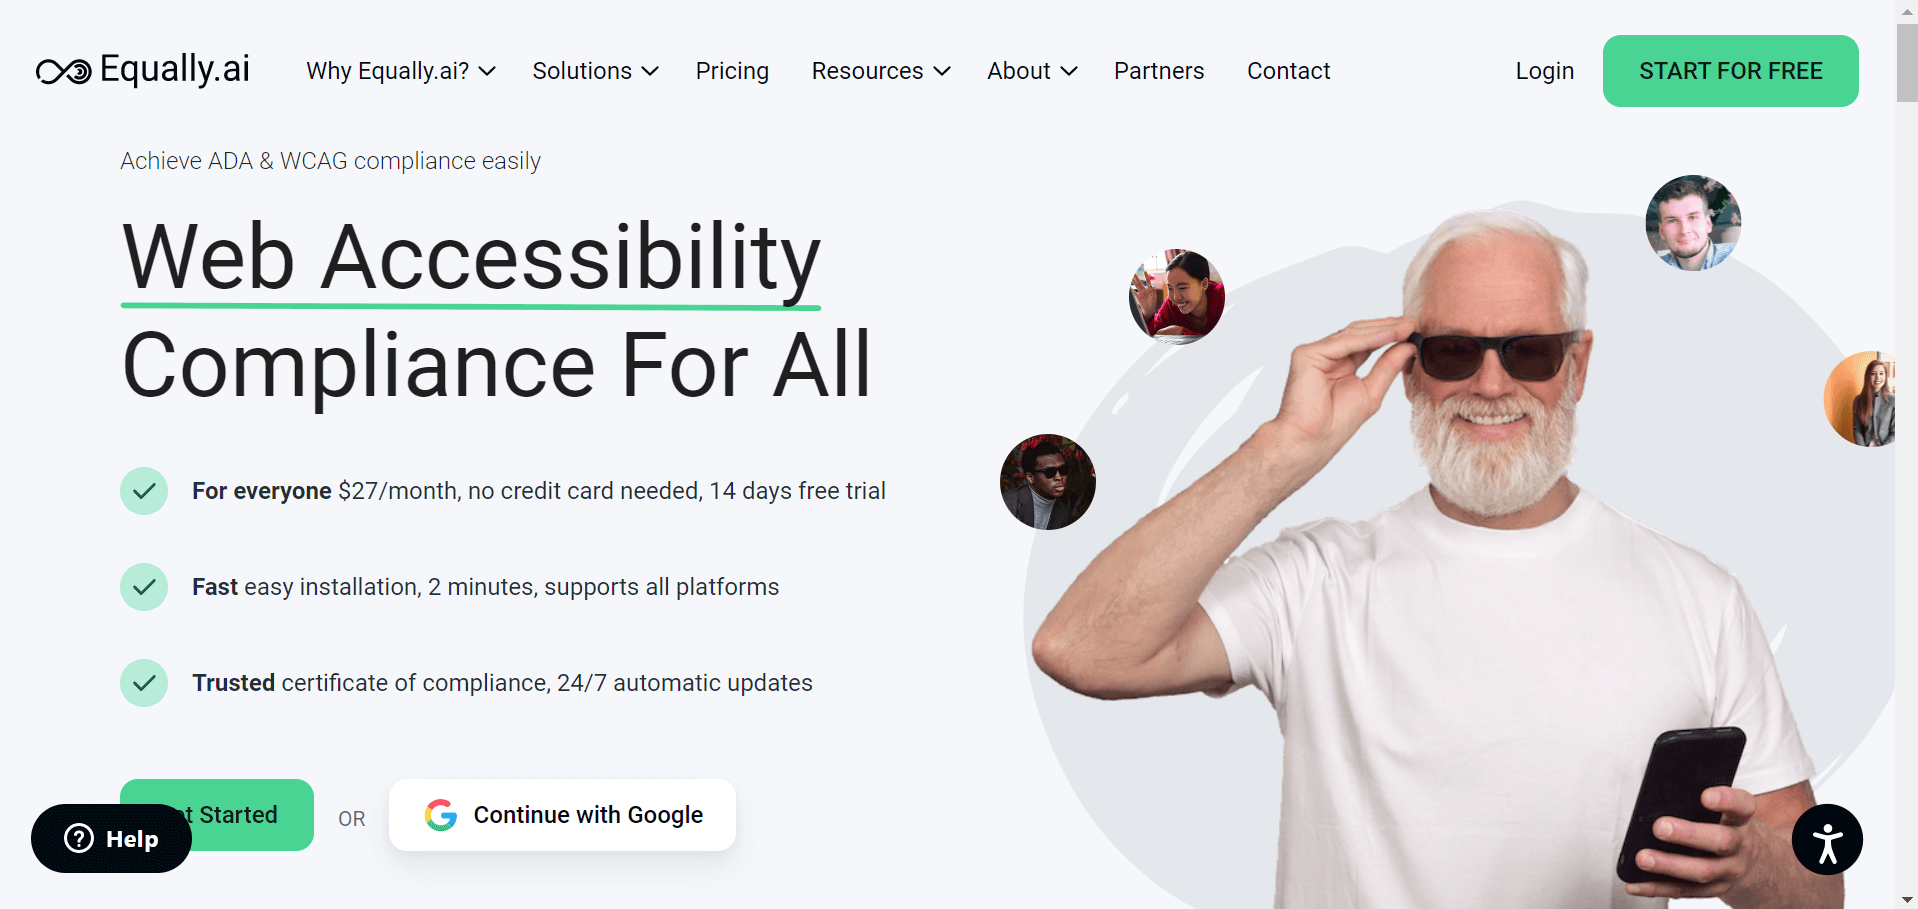Click the green checkmark beside Trusted certificate
This screenshot has width=1918, height=909.
tap(144, 683)
